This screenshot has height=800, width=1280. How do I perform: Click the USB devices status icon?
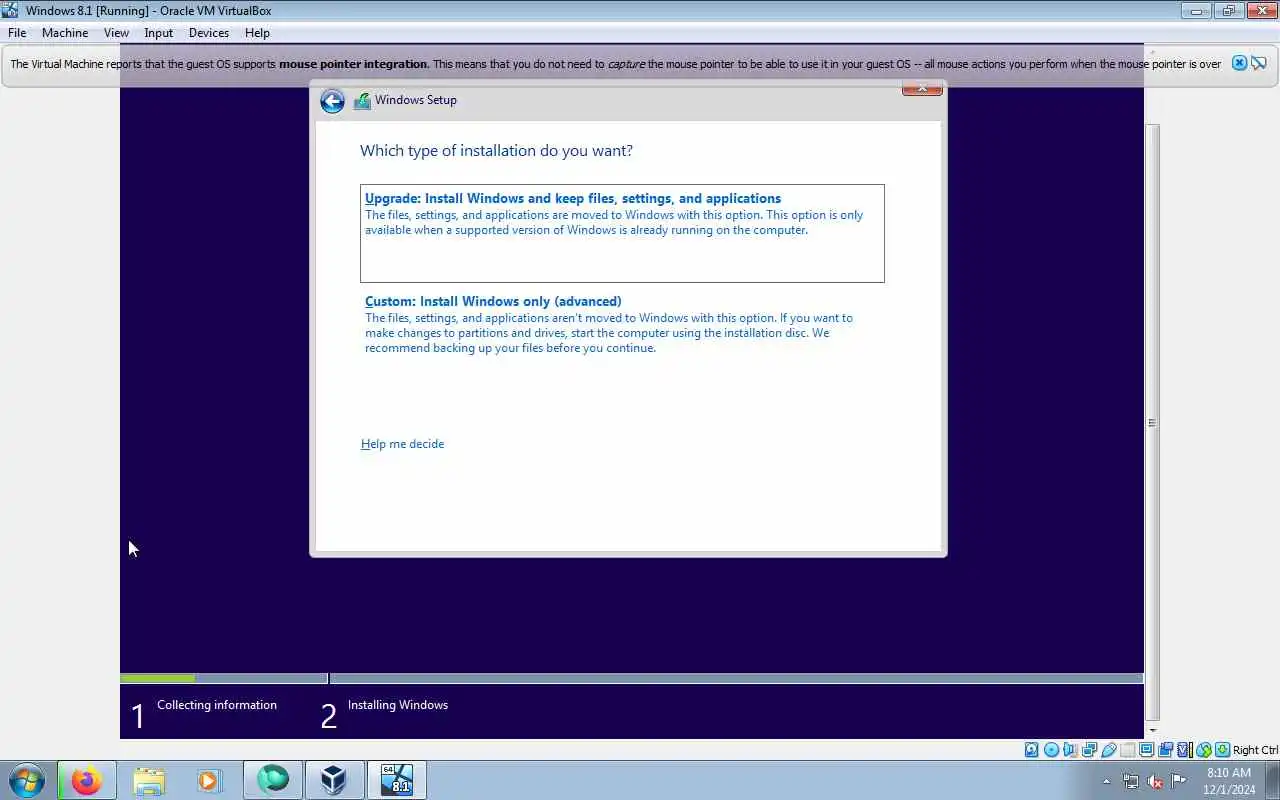coord(1109,750)
